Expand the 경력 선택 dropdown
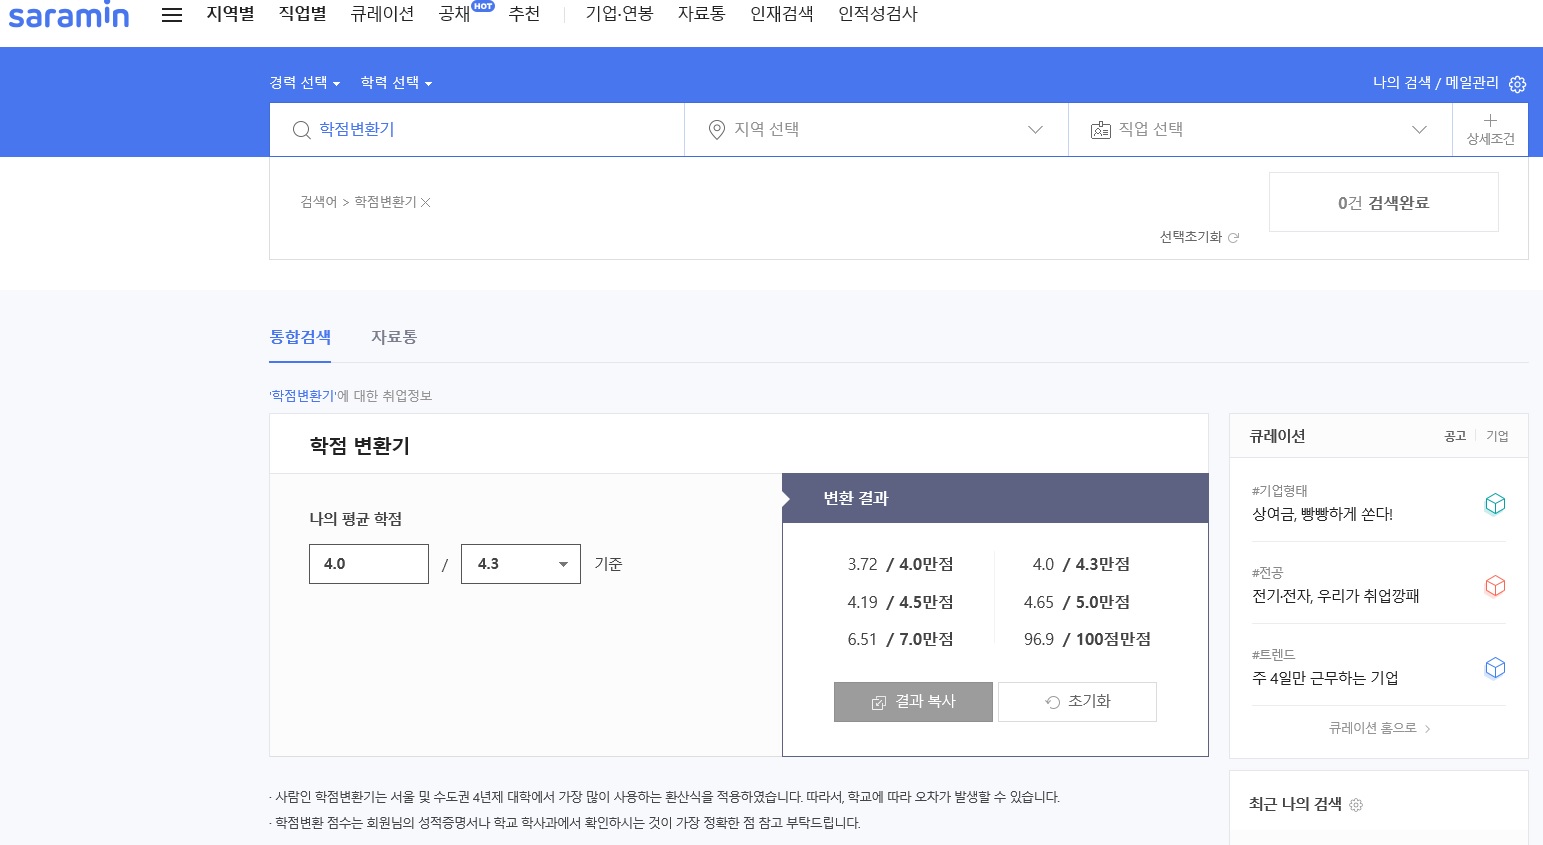 click(305, 83)
